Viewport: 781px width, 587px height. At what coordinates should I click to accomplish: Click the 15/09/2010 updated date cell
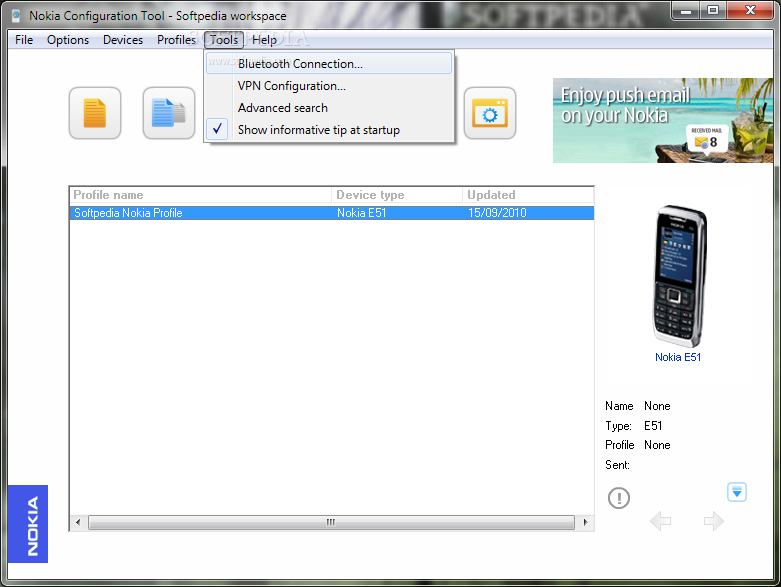pos(497,213)
